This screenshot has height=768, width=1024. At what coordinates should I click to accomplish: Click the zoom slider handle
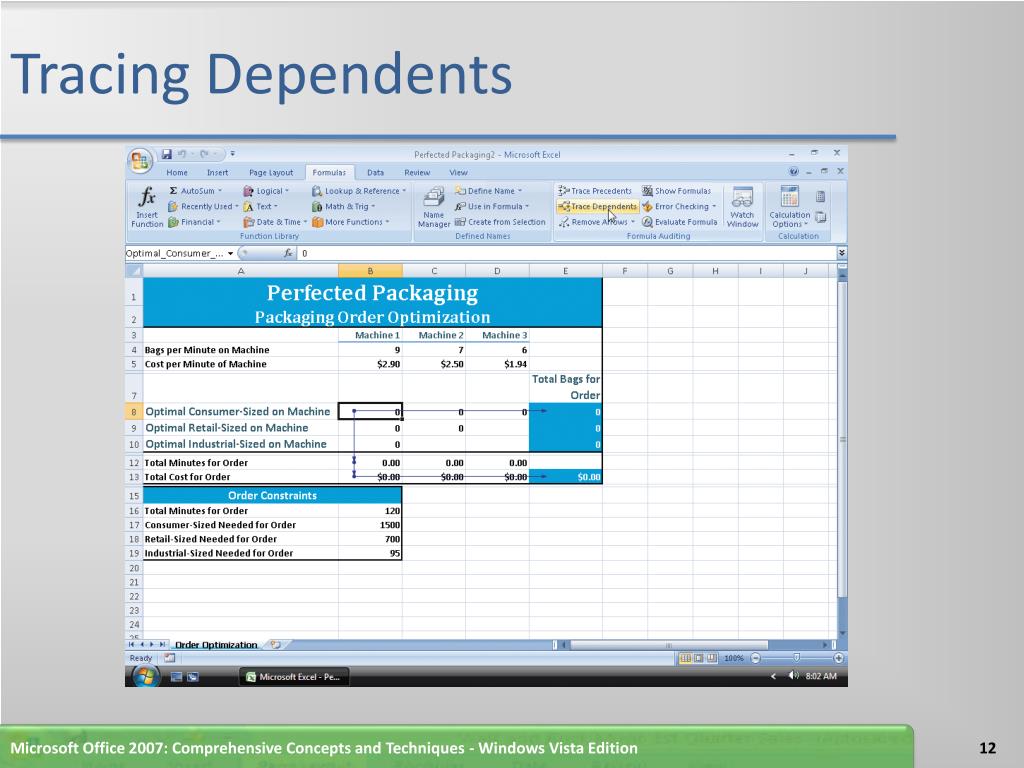tap(797, 658)
